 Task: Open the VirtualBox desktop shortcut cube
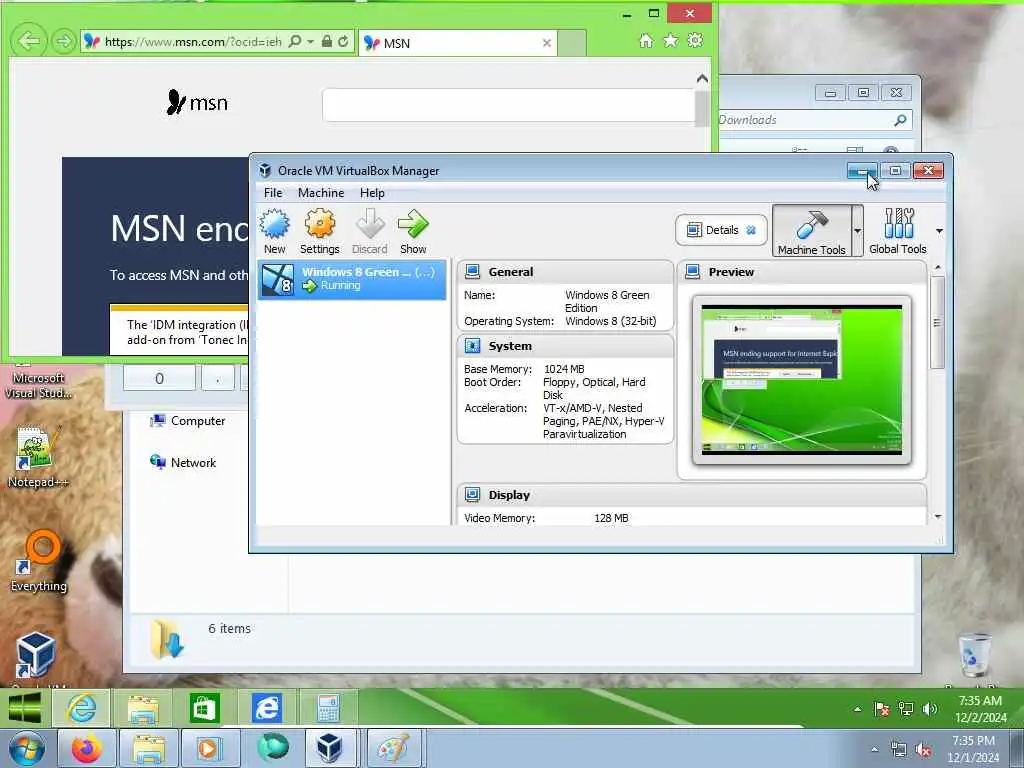[x=35, y=654]
